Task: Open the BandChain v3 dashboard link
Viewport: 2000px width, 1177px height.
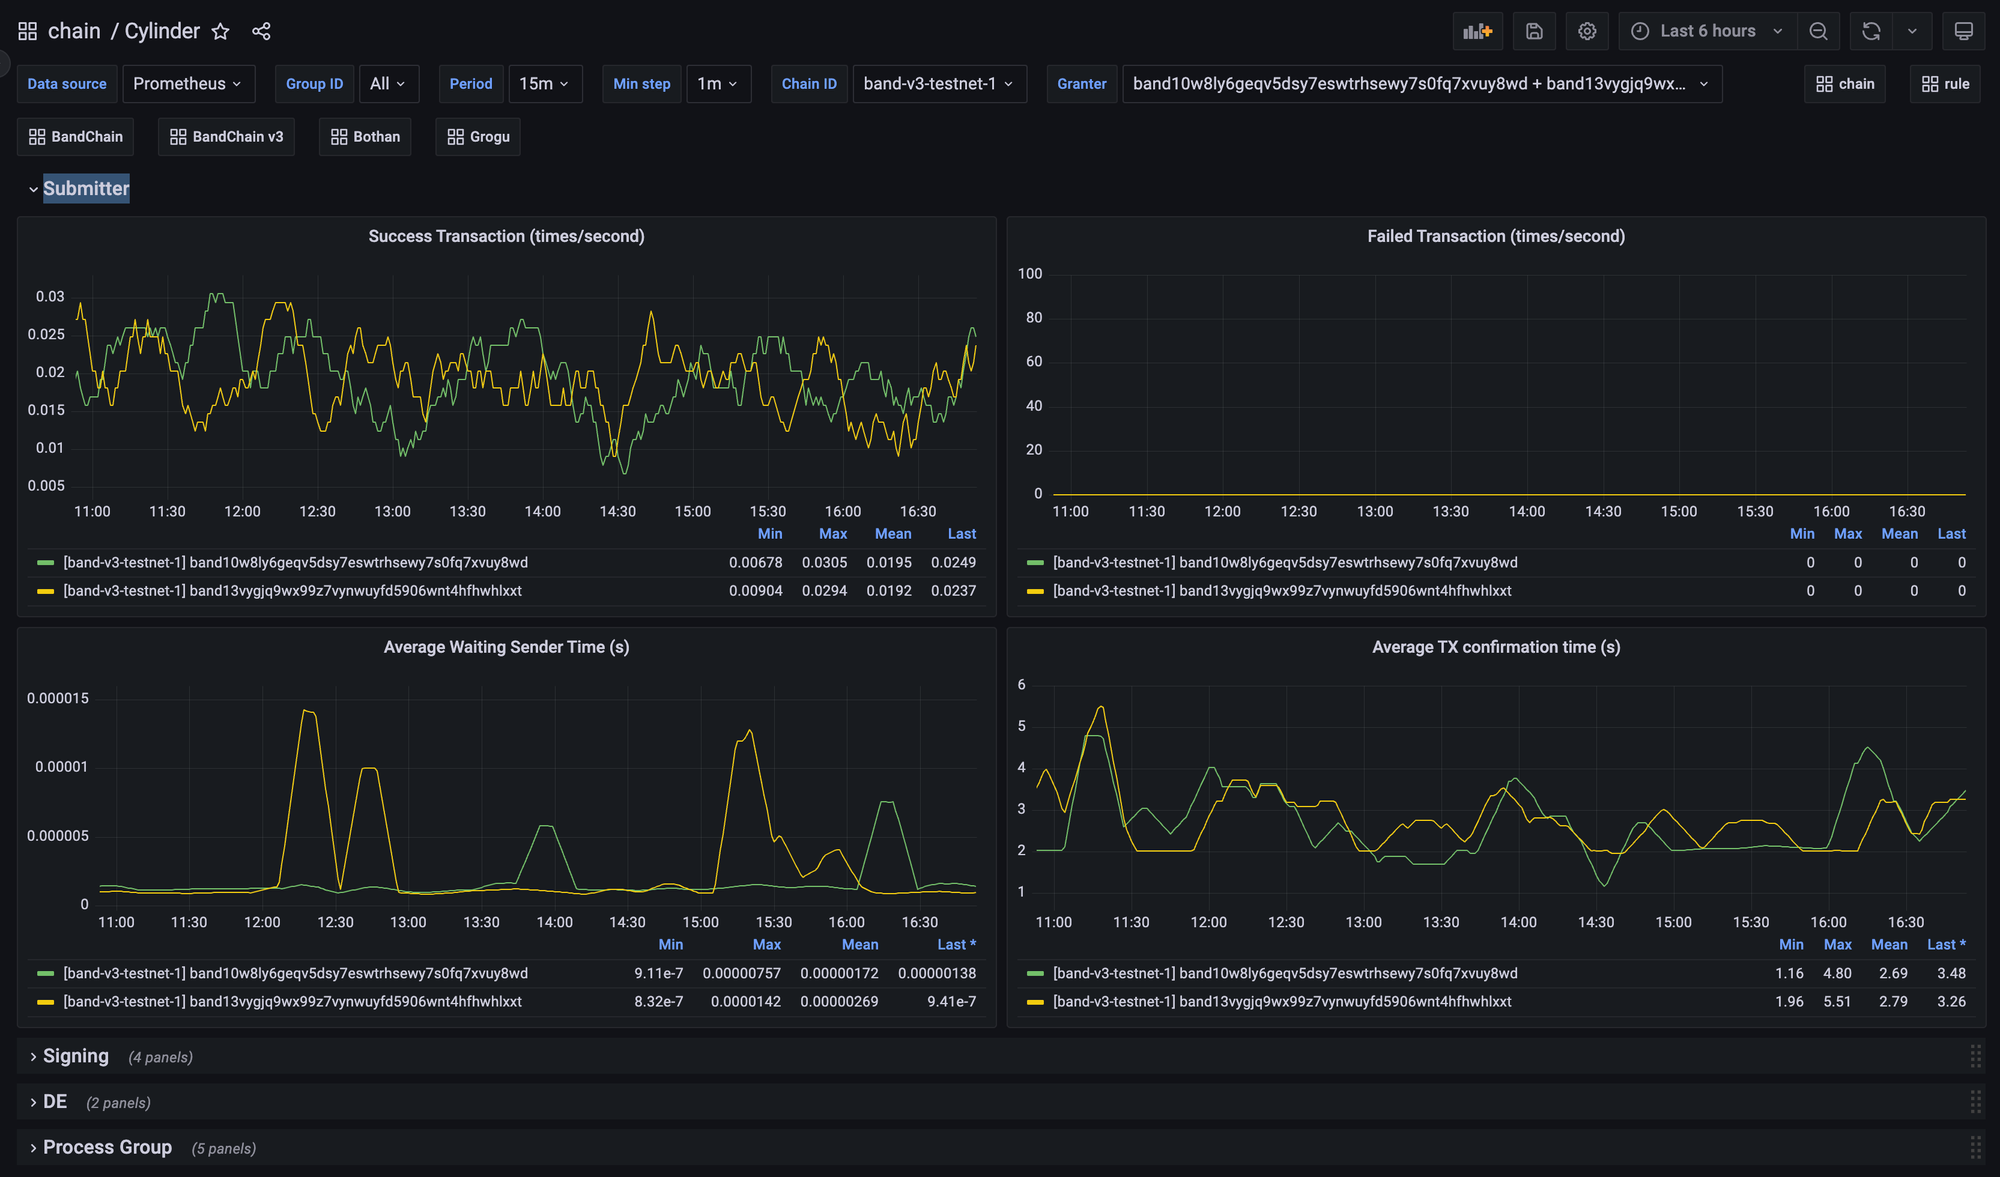Action: 226,136
